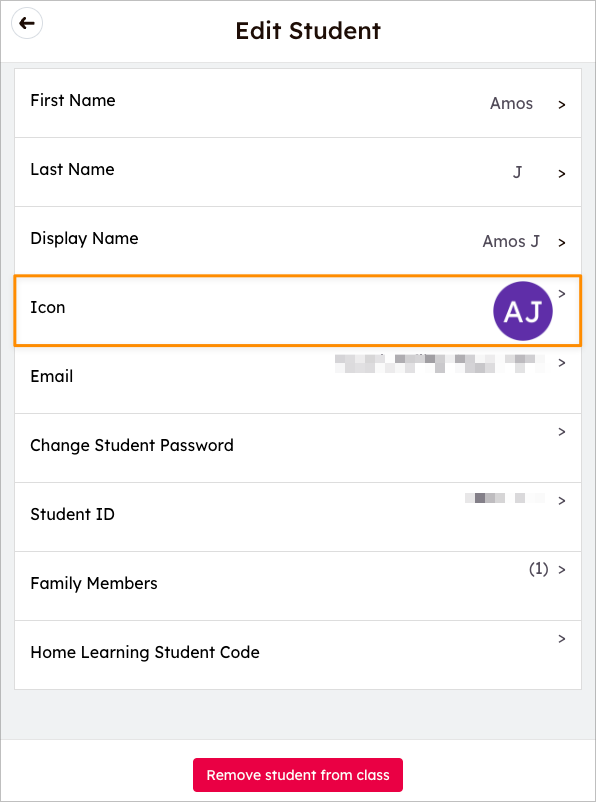The image size is (596, 802).
Task: Expand the Display Name chevron
Action: (x=561, y=242)
